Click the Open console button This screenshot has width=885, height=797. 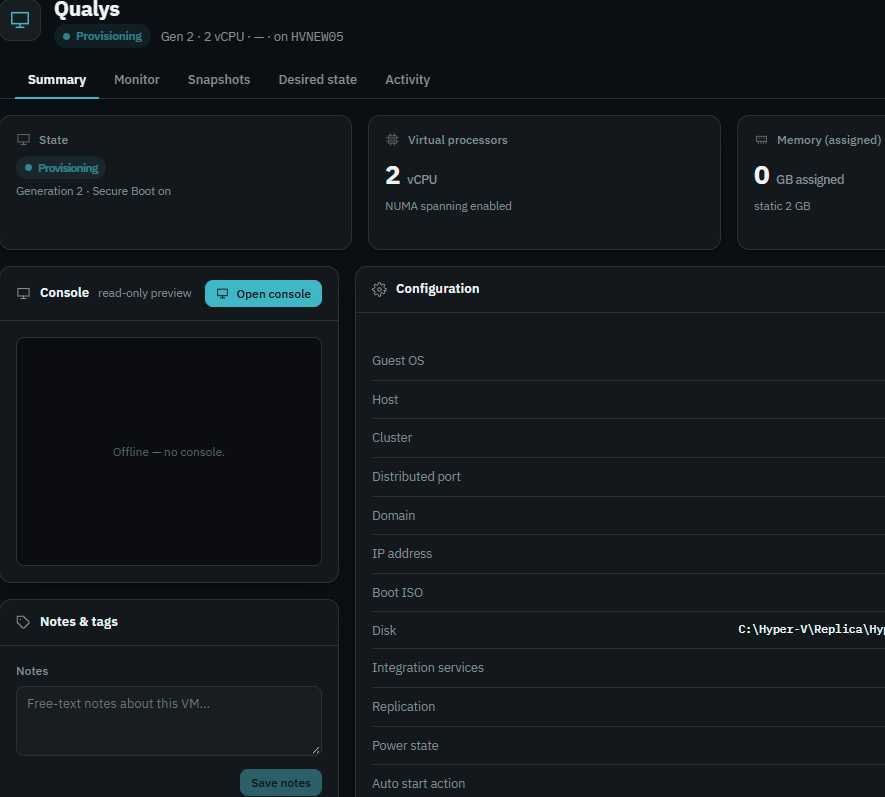[264, 294]
